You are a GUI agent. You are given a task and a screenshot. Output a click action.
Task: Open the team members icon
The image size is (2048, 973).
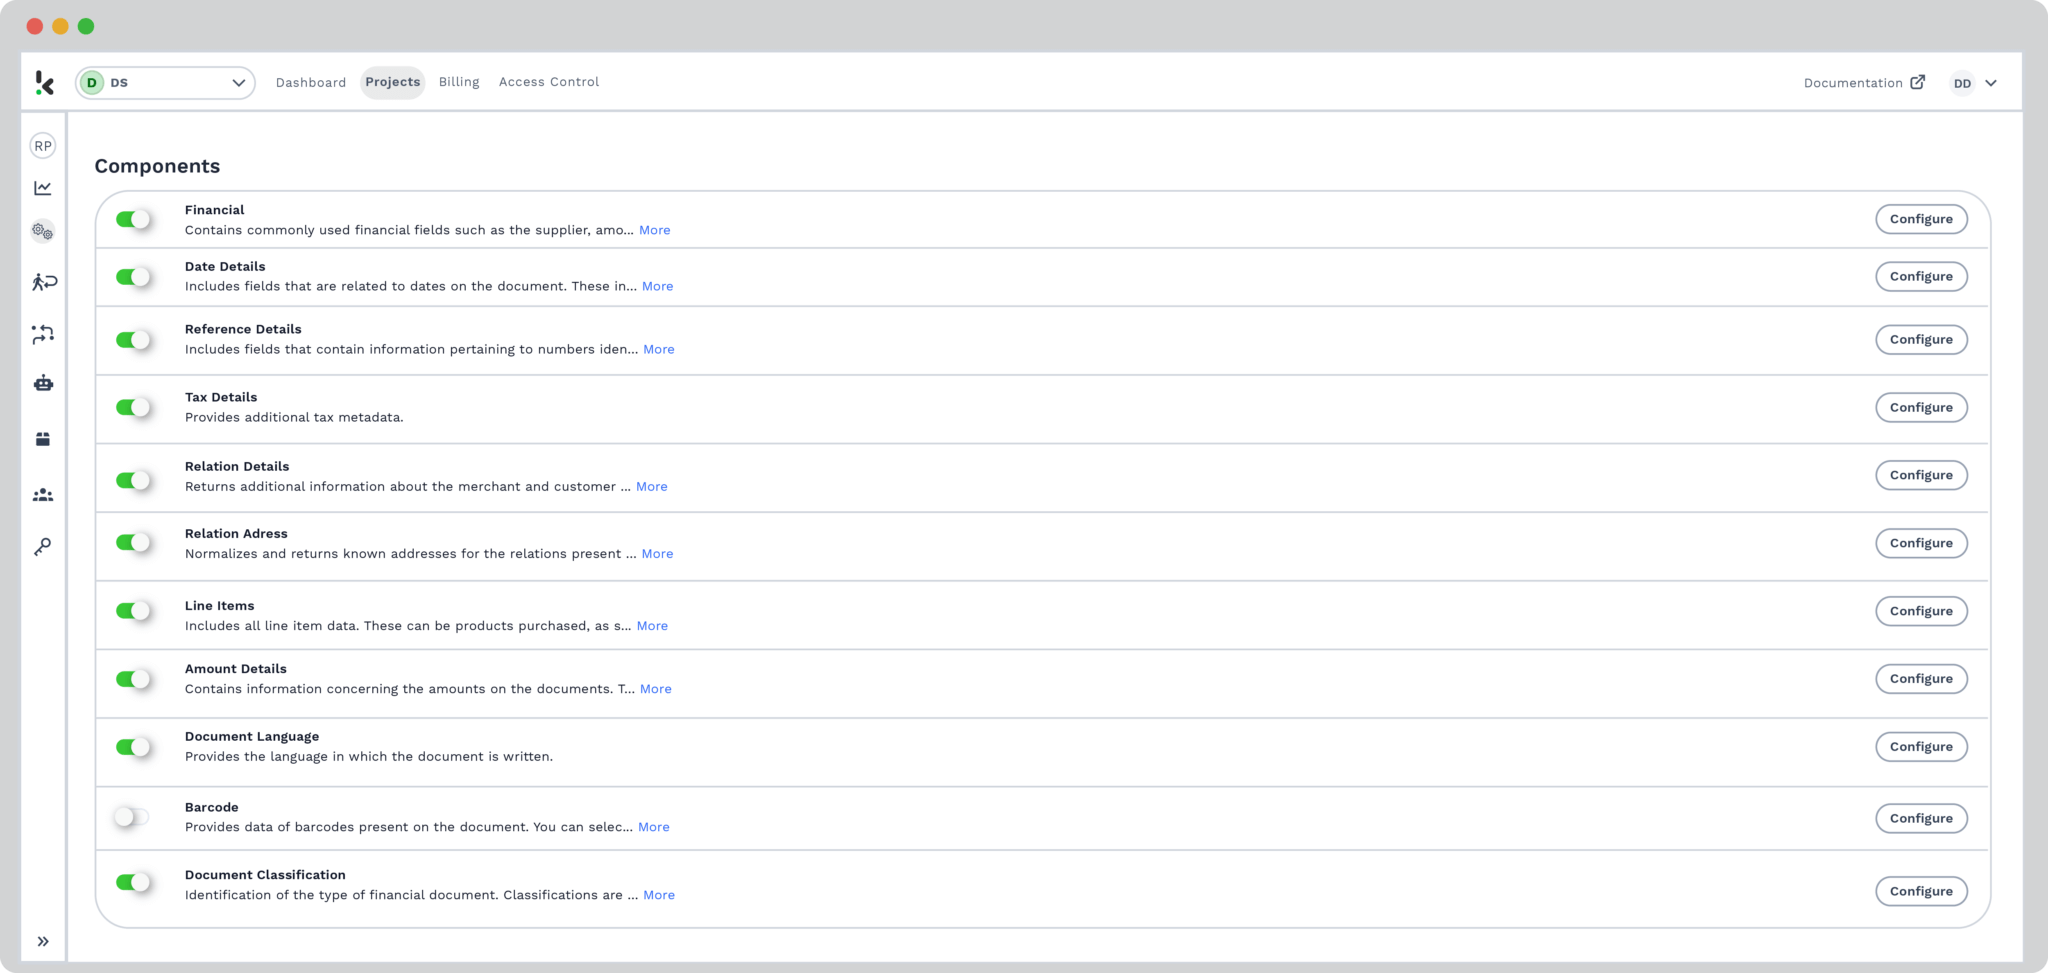pyautogui.click(x=43, y=493)
